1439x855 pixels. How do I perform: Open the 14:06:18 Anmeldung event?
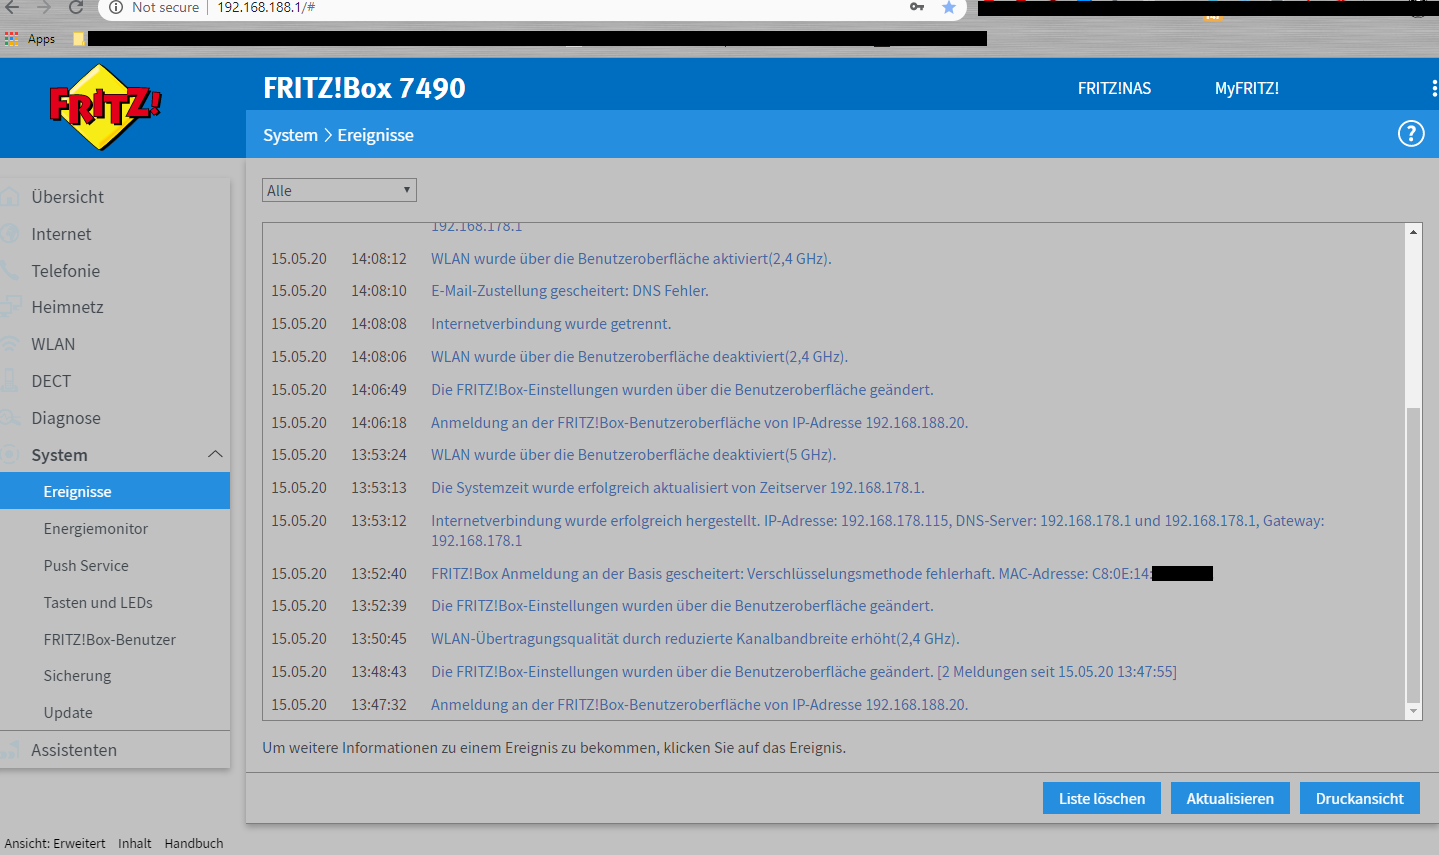point(699,423)
